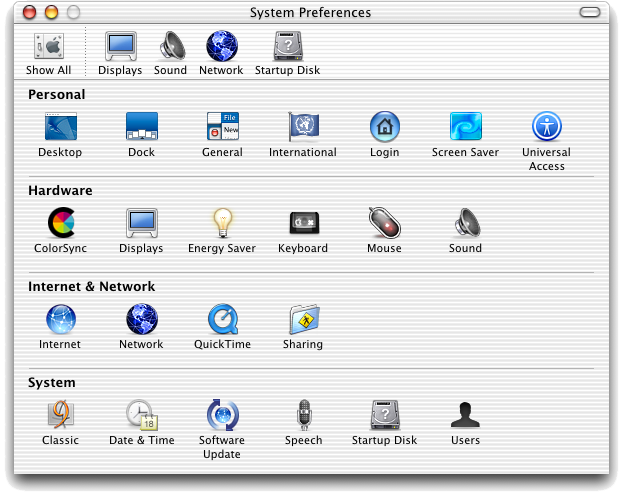623x497 pixels.
Task: Click the Personal section heading
Action: [56, 95]
